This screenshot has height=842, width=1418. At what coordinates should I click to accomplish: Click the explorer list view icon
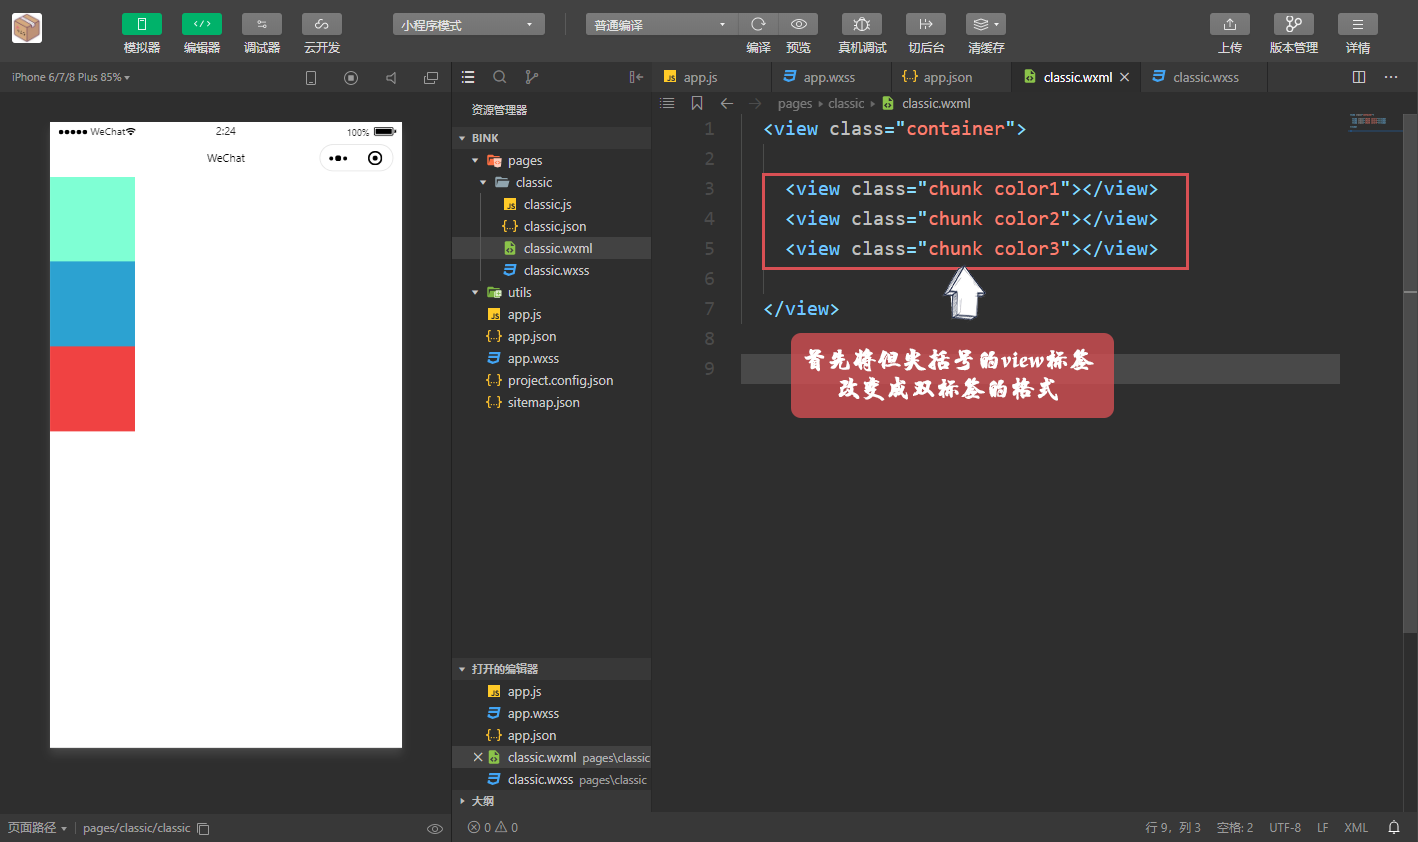coord(468,77)
